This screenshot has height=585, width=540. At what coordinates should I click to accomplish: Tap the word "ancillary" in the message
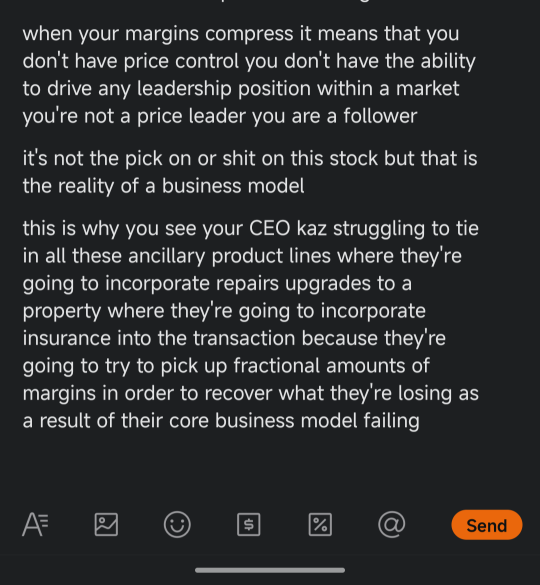pos(166,256)
